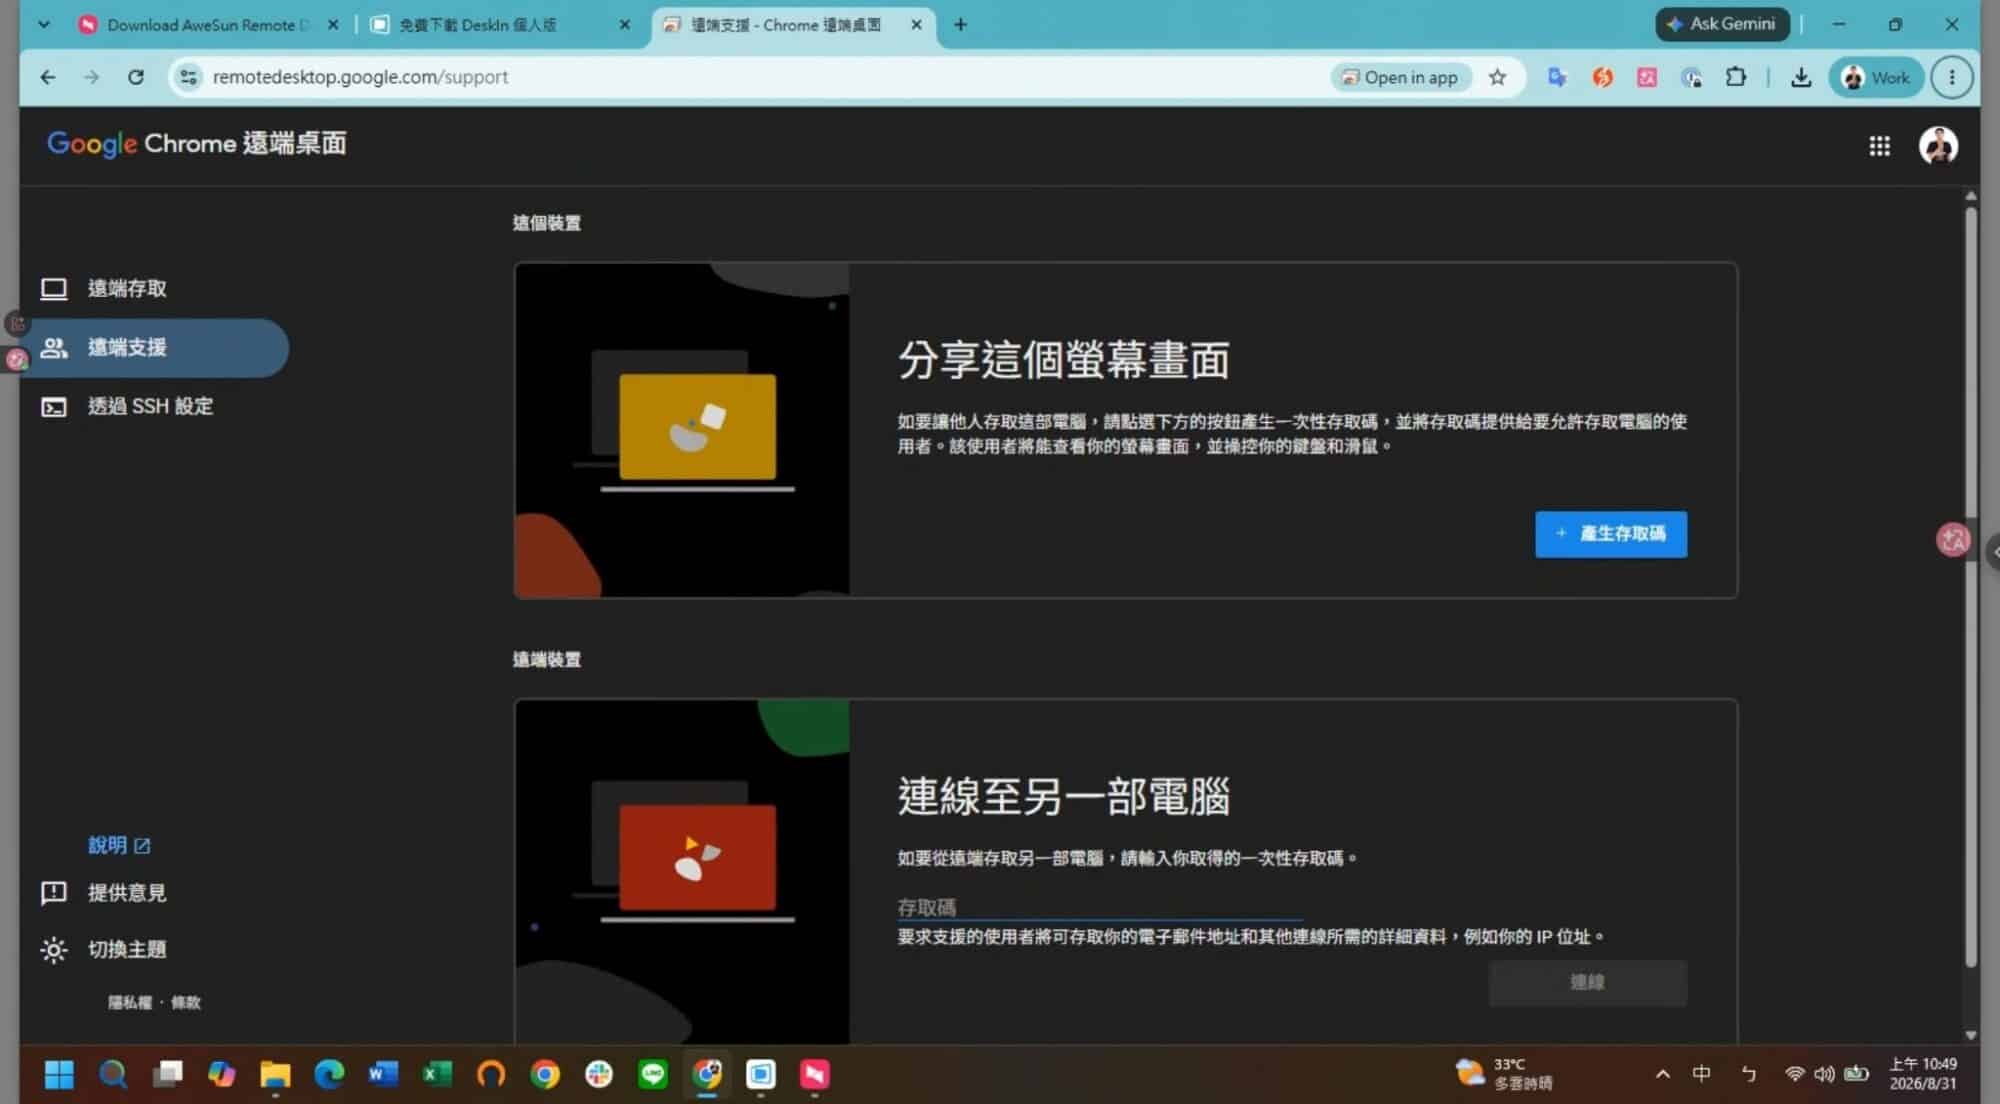Click the Google Chrome 遠端桌面 logo
Screen dimensions: 2000x1104
[x=197, y=144]
